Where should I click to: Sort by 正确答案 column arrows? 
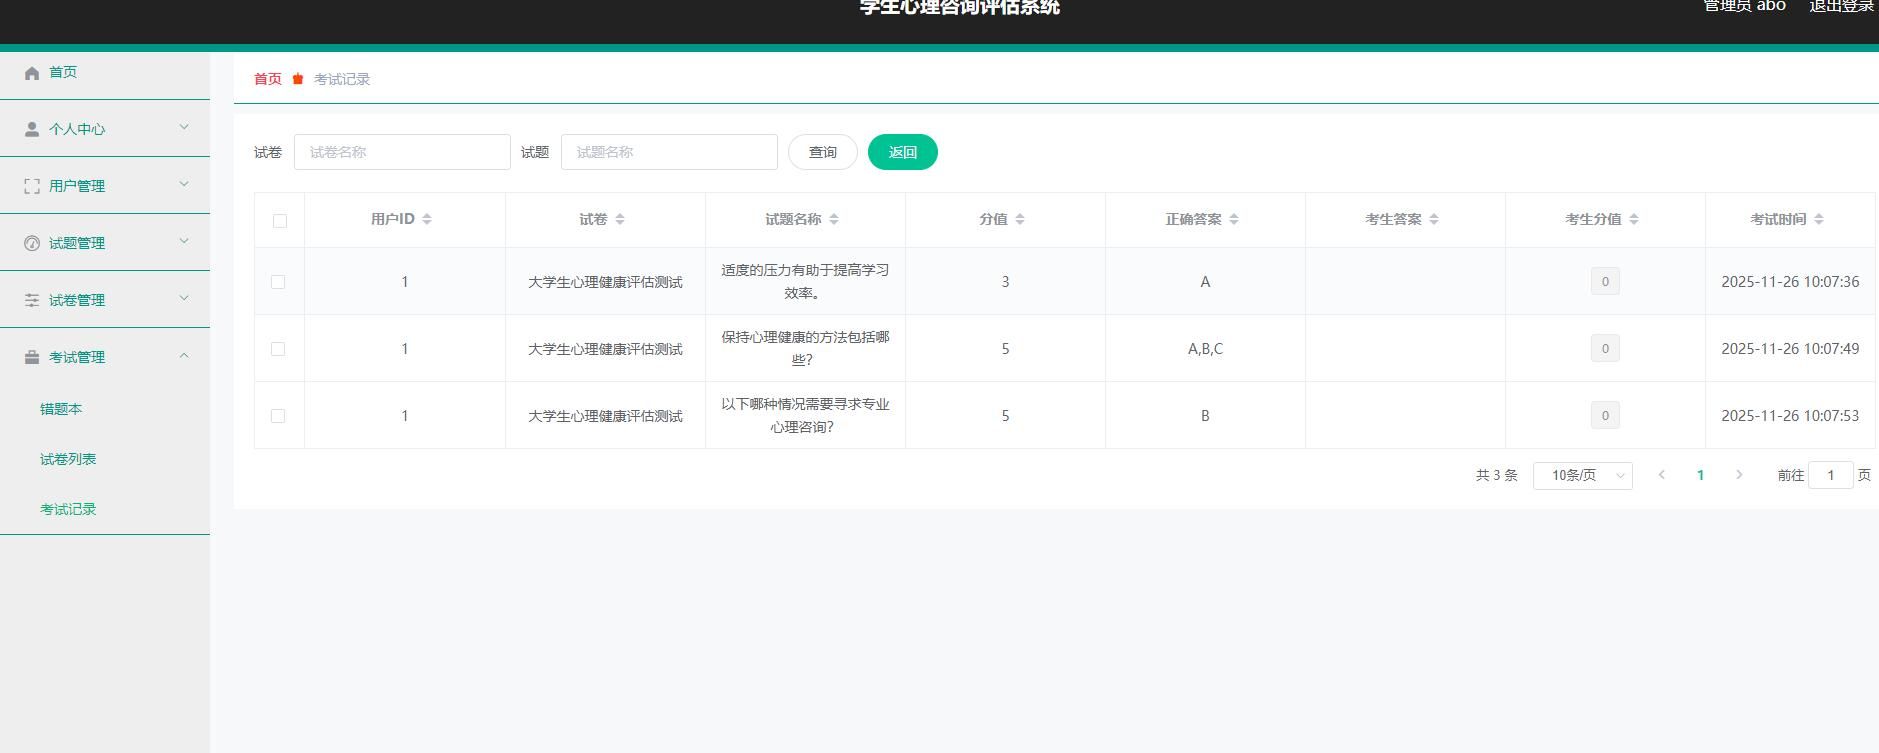pos(1234,219)
